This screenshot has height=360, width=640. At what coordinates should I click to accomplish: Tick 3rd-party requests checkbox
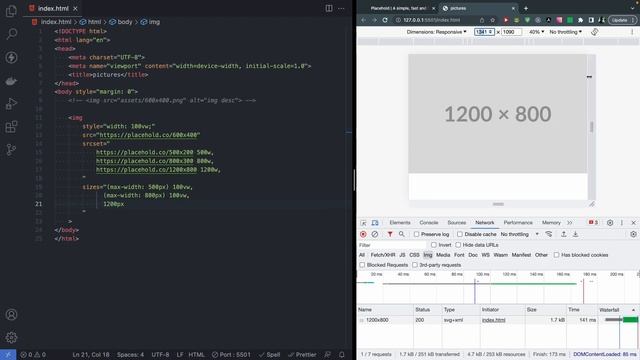(415, 265)
